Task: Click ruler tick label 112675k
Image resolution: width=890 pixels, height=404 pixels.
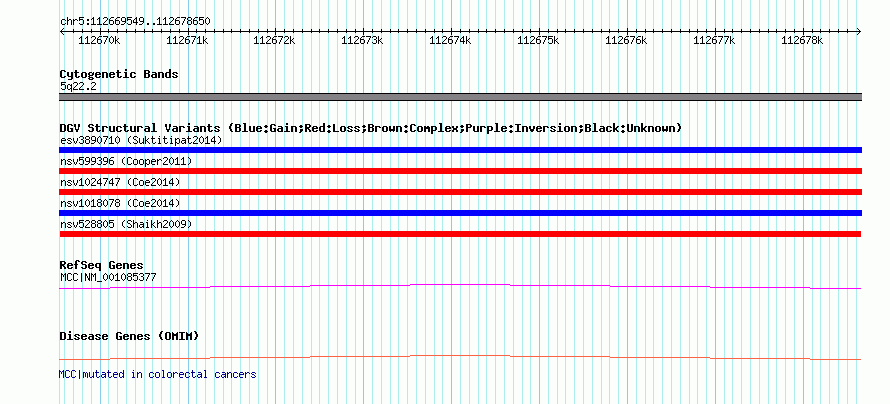Action: (x=539, y=40)
